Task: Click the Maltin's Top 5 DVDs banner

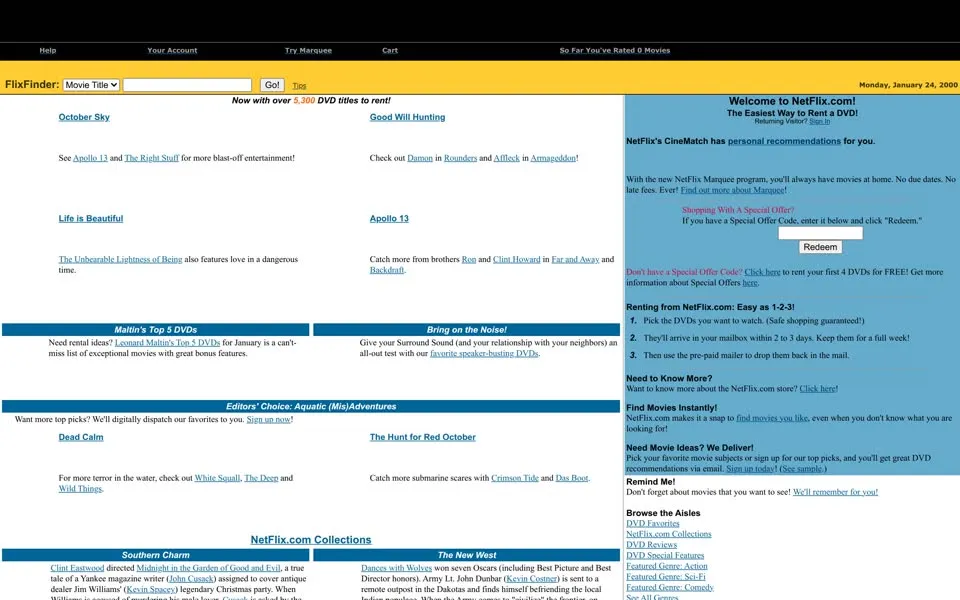Action: point(156,329)
